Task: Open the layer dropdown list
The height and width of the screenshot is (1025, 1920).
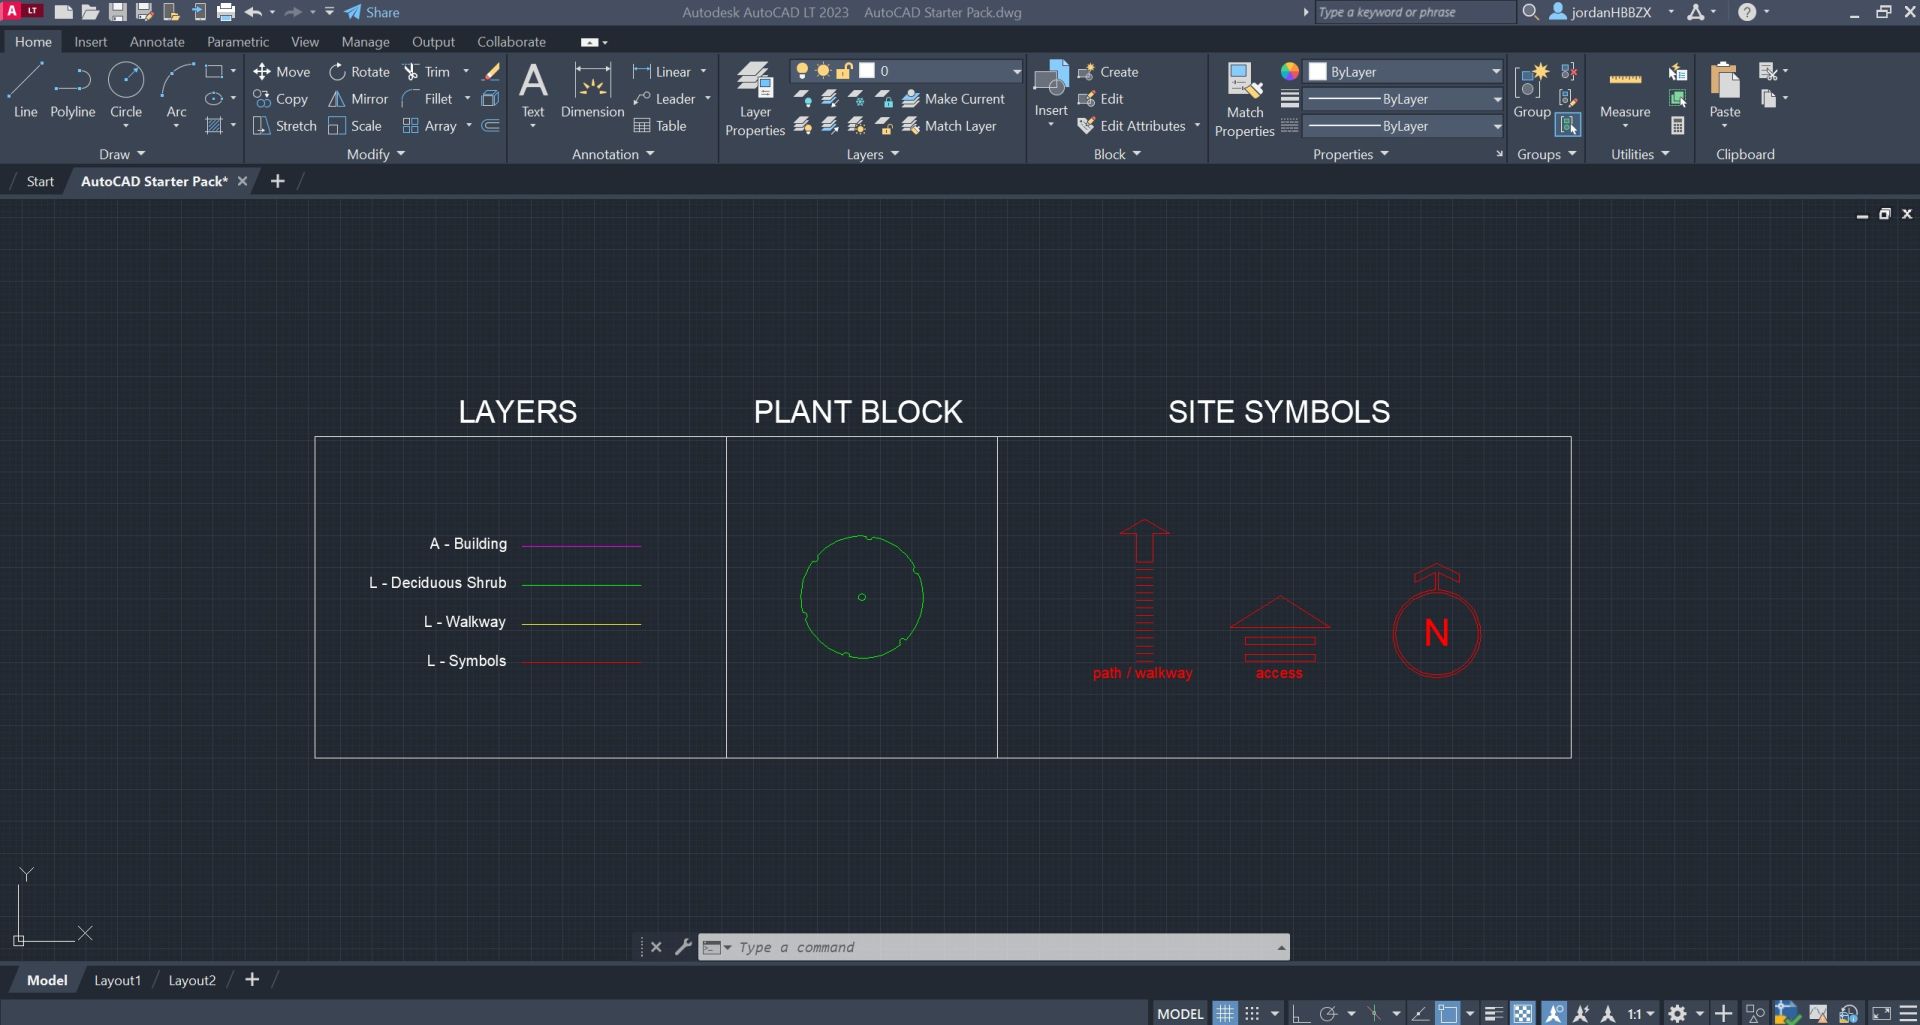Action: 1016,71
